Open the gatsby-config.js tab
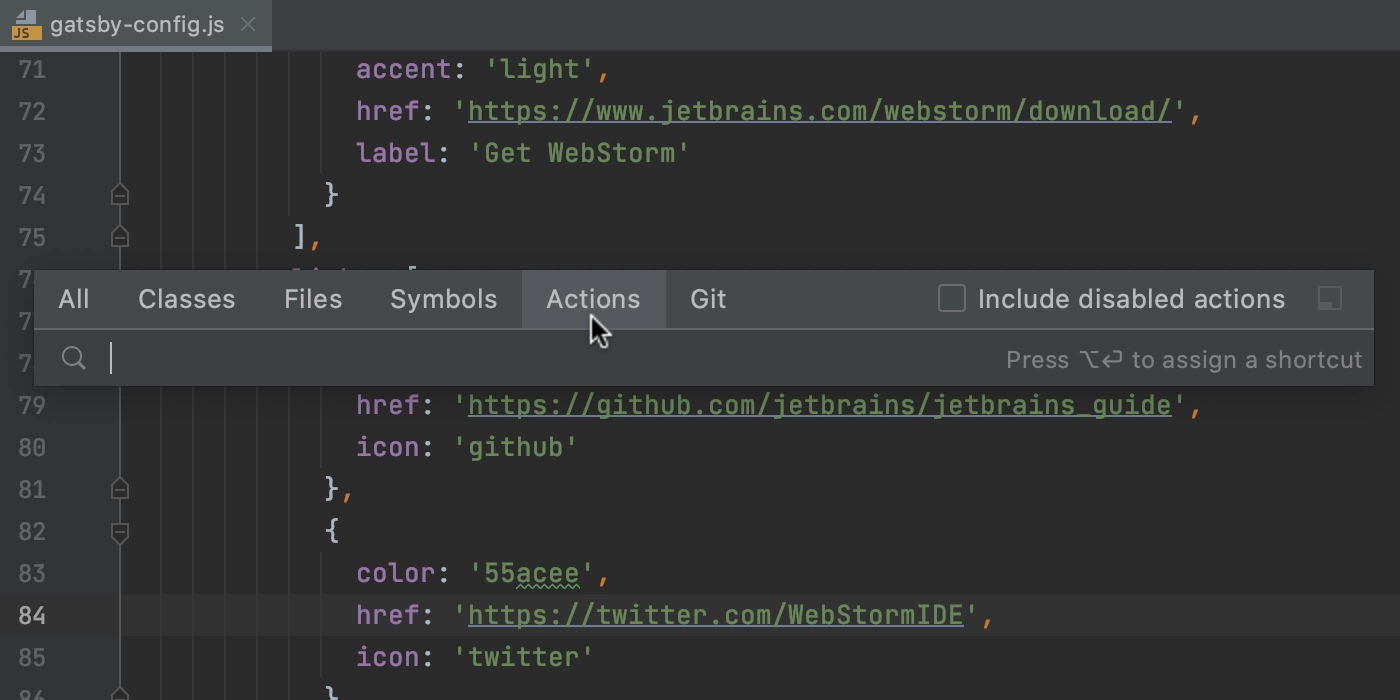1400x700 pixels. (x=137, y=24)
